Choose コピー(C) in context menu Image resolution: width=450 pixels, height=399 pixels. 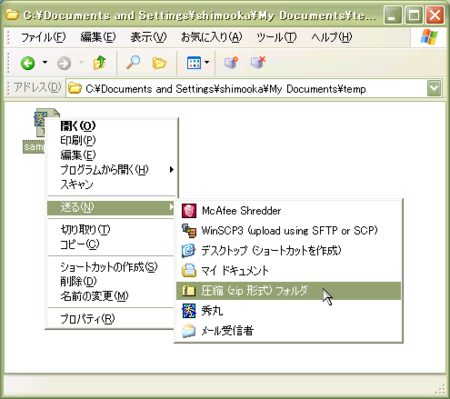click(x=111, y=244)
